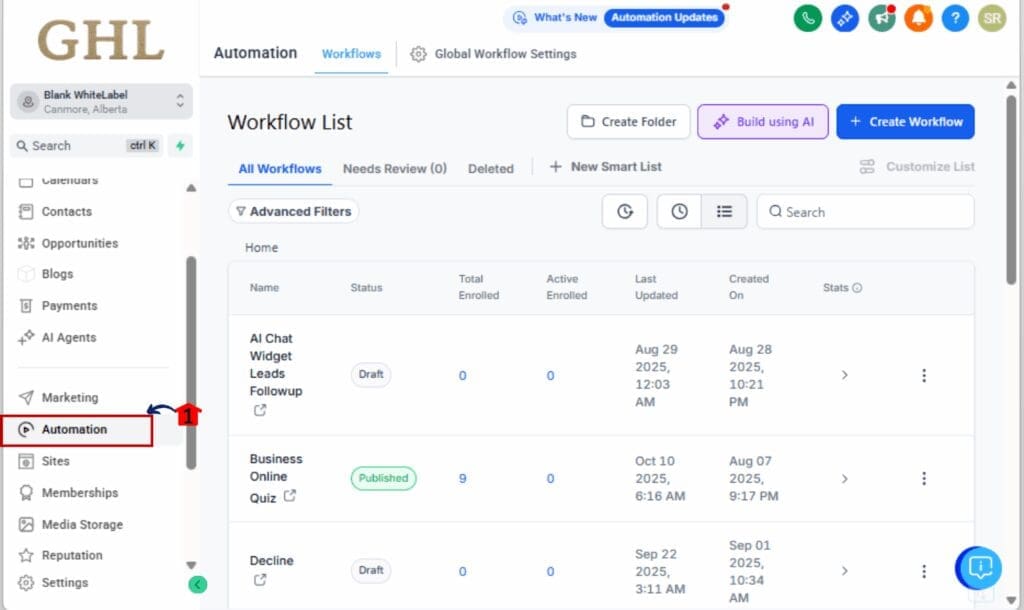Click the blue help question mark icon

click(955, 18)
